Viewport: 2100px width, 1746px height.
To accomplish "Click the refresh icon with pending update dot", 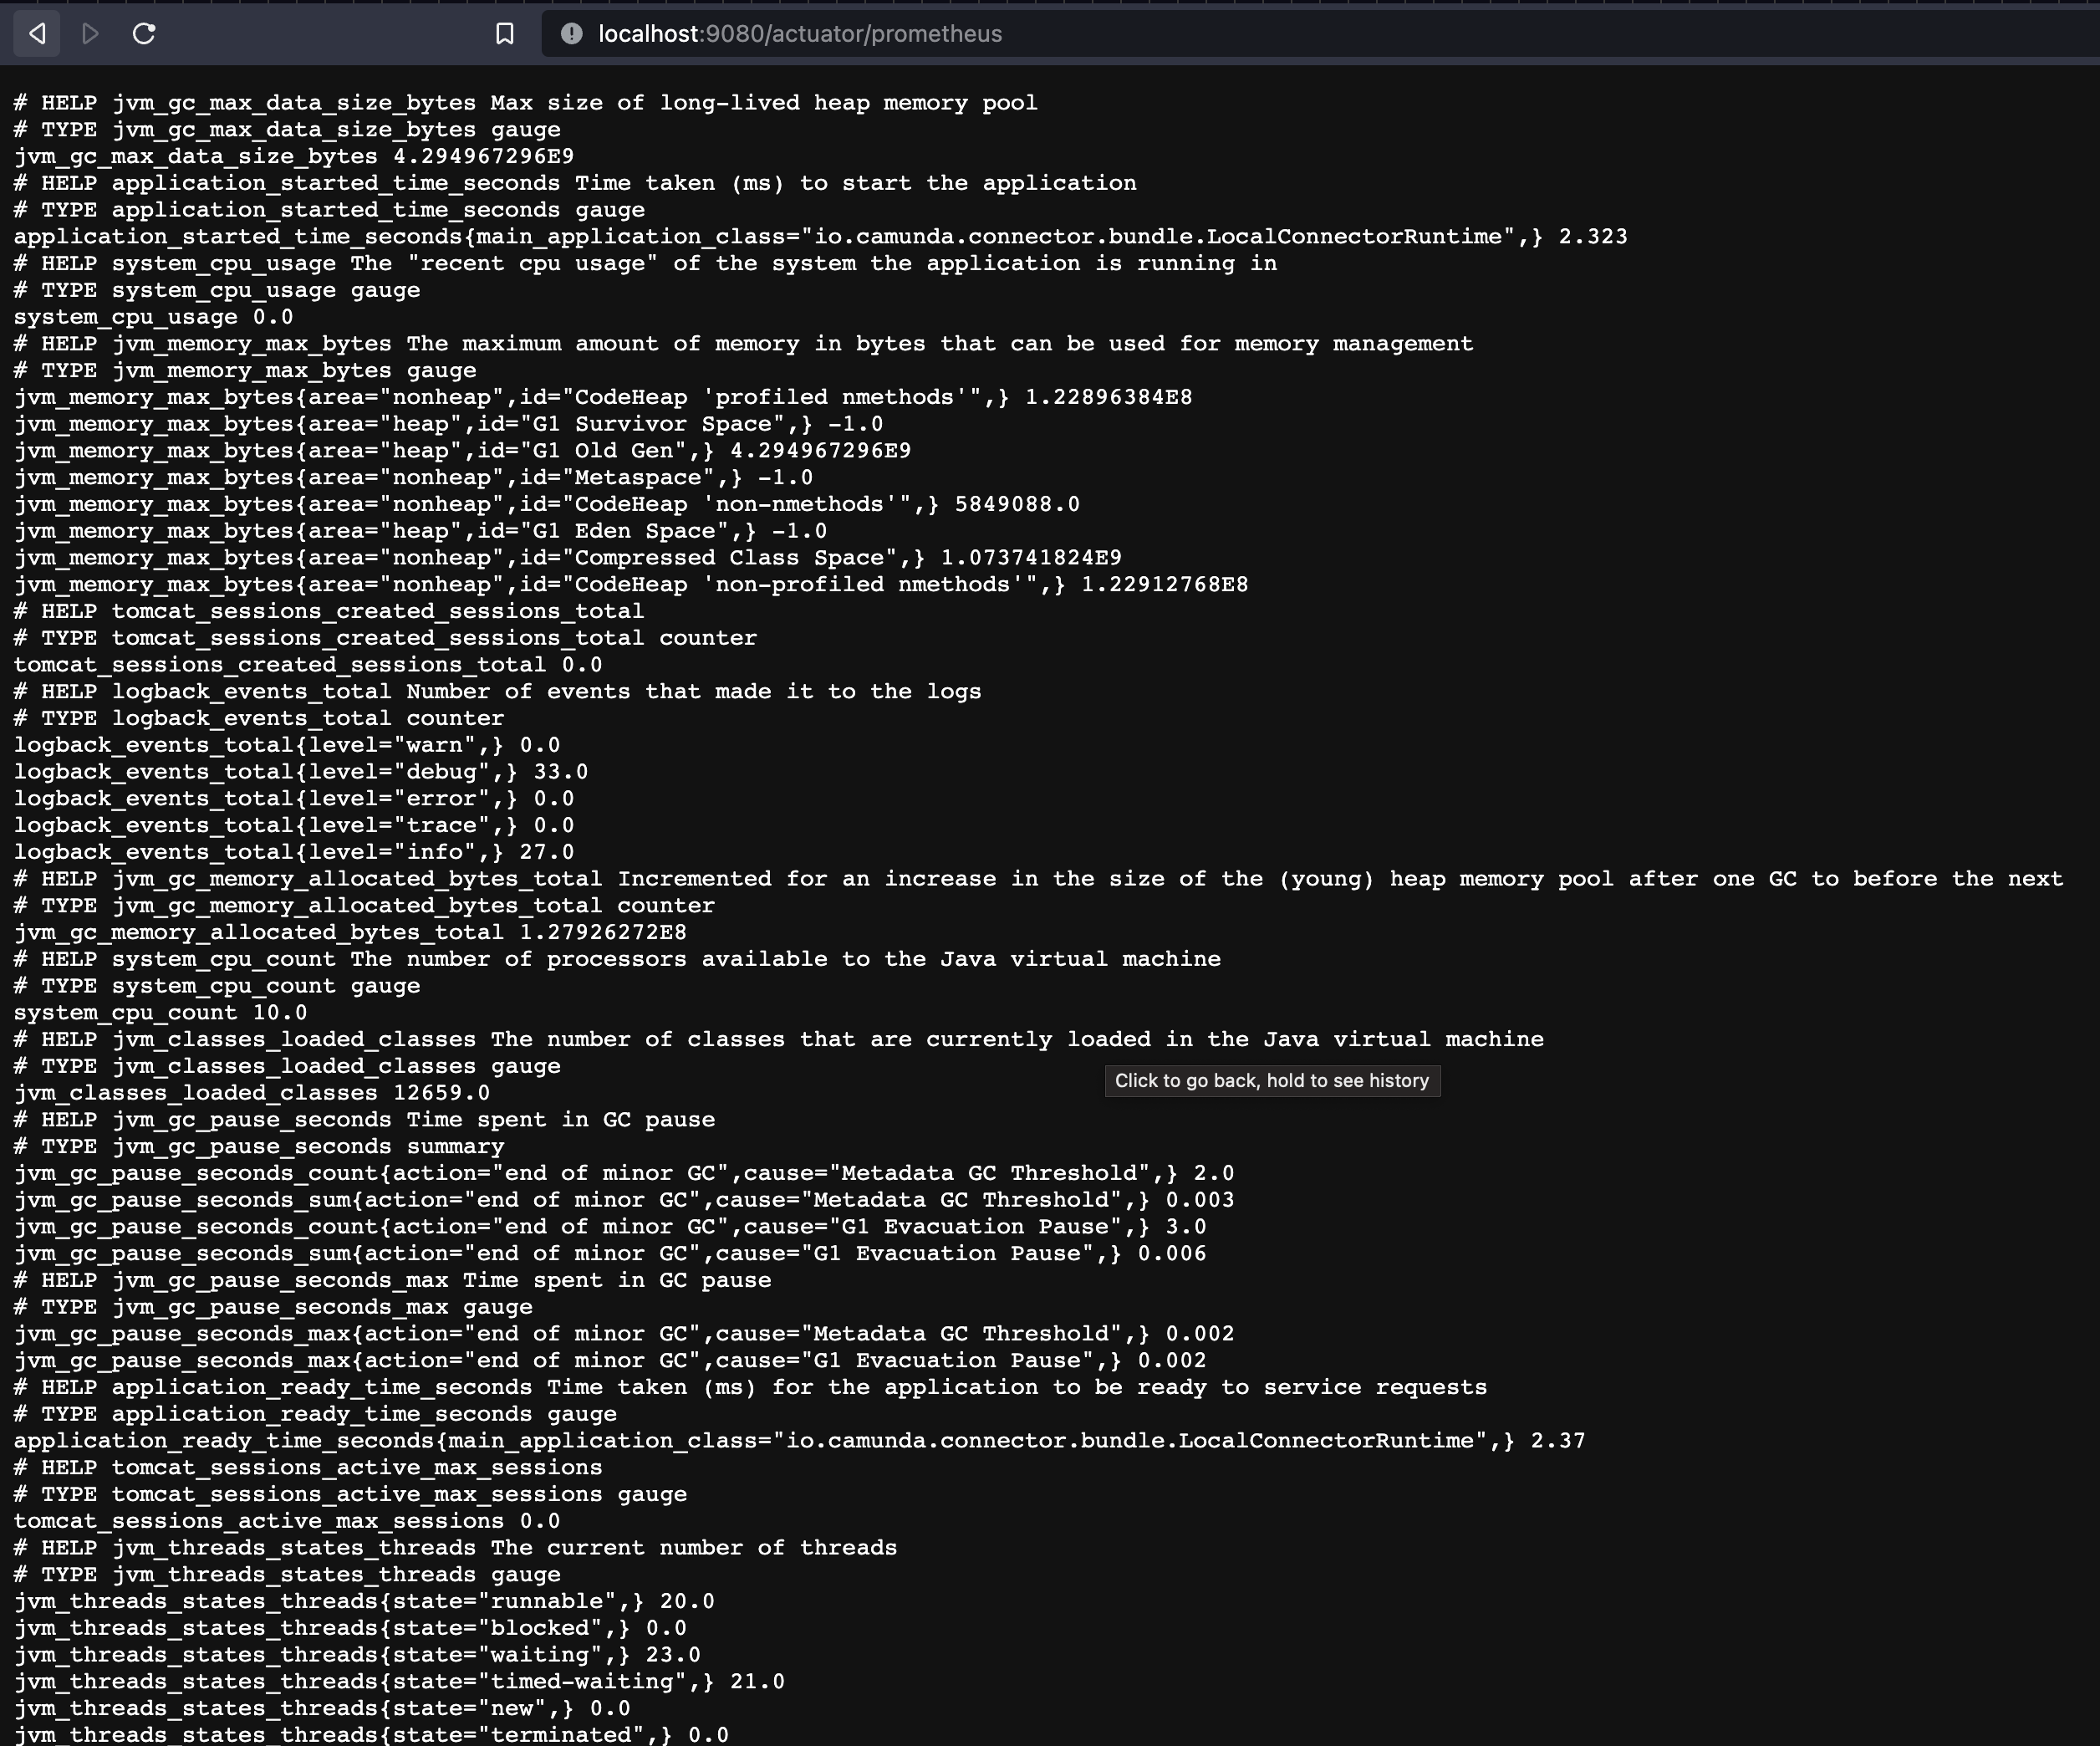I will point(144,33).
